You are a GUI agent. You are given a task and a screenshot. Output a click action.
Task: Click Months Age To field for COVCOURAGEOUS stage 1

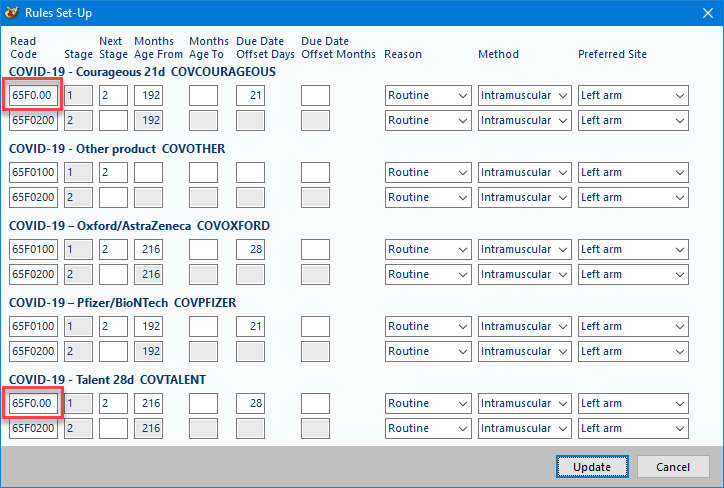[x=203, y=96]
